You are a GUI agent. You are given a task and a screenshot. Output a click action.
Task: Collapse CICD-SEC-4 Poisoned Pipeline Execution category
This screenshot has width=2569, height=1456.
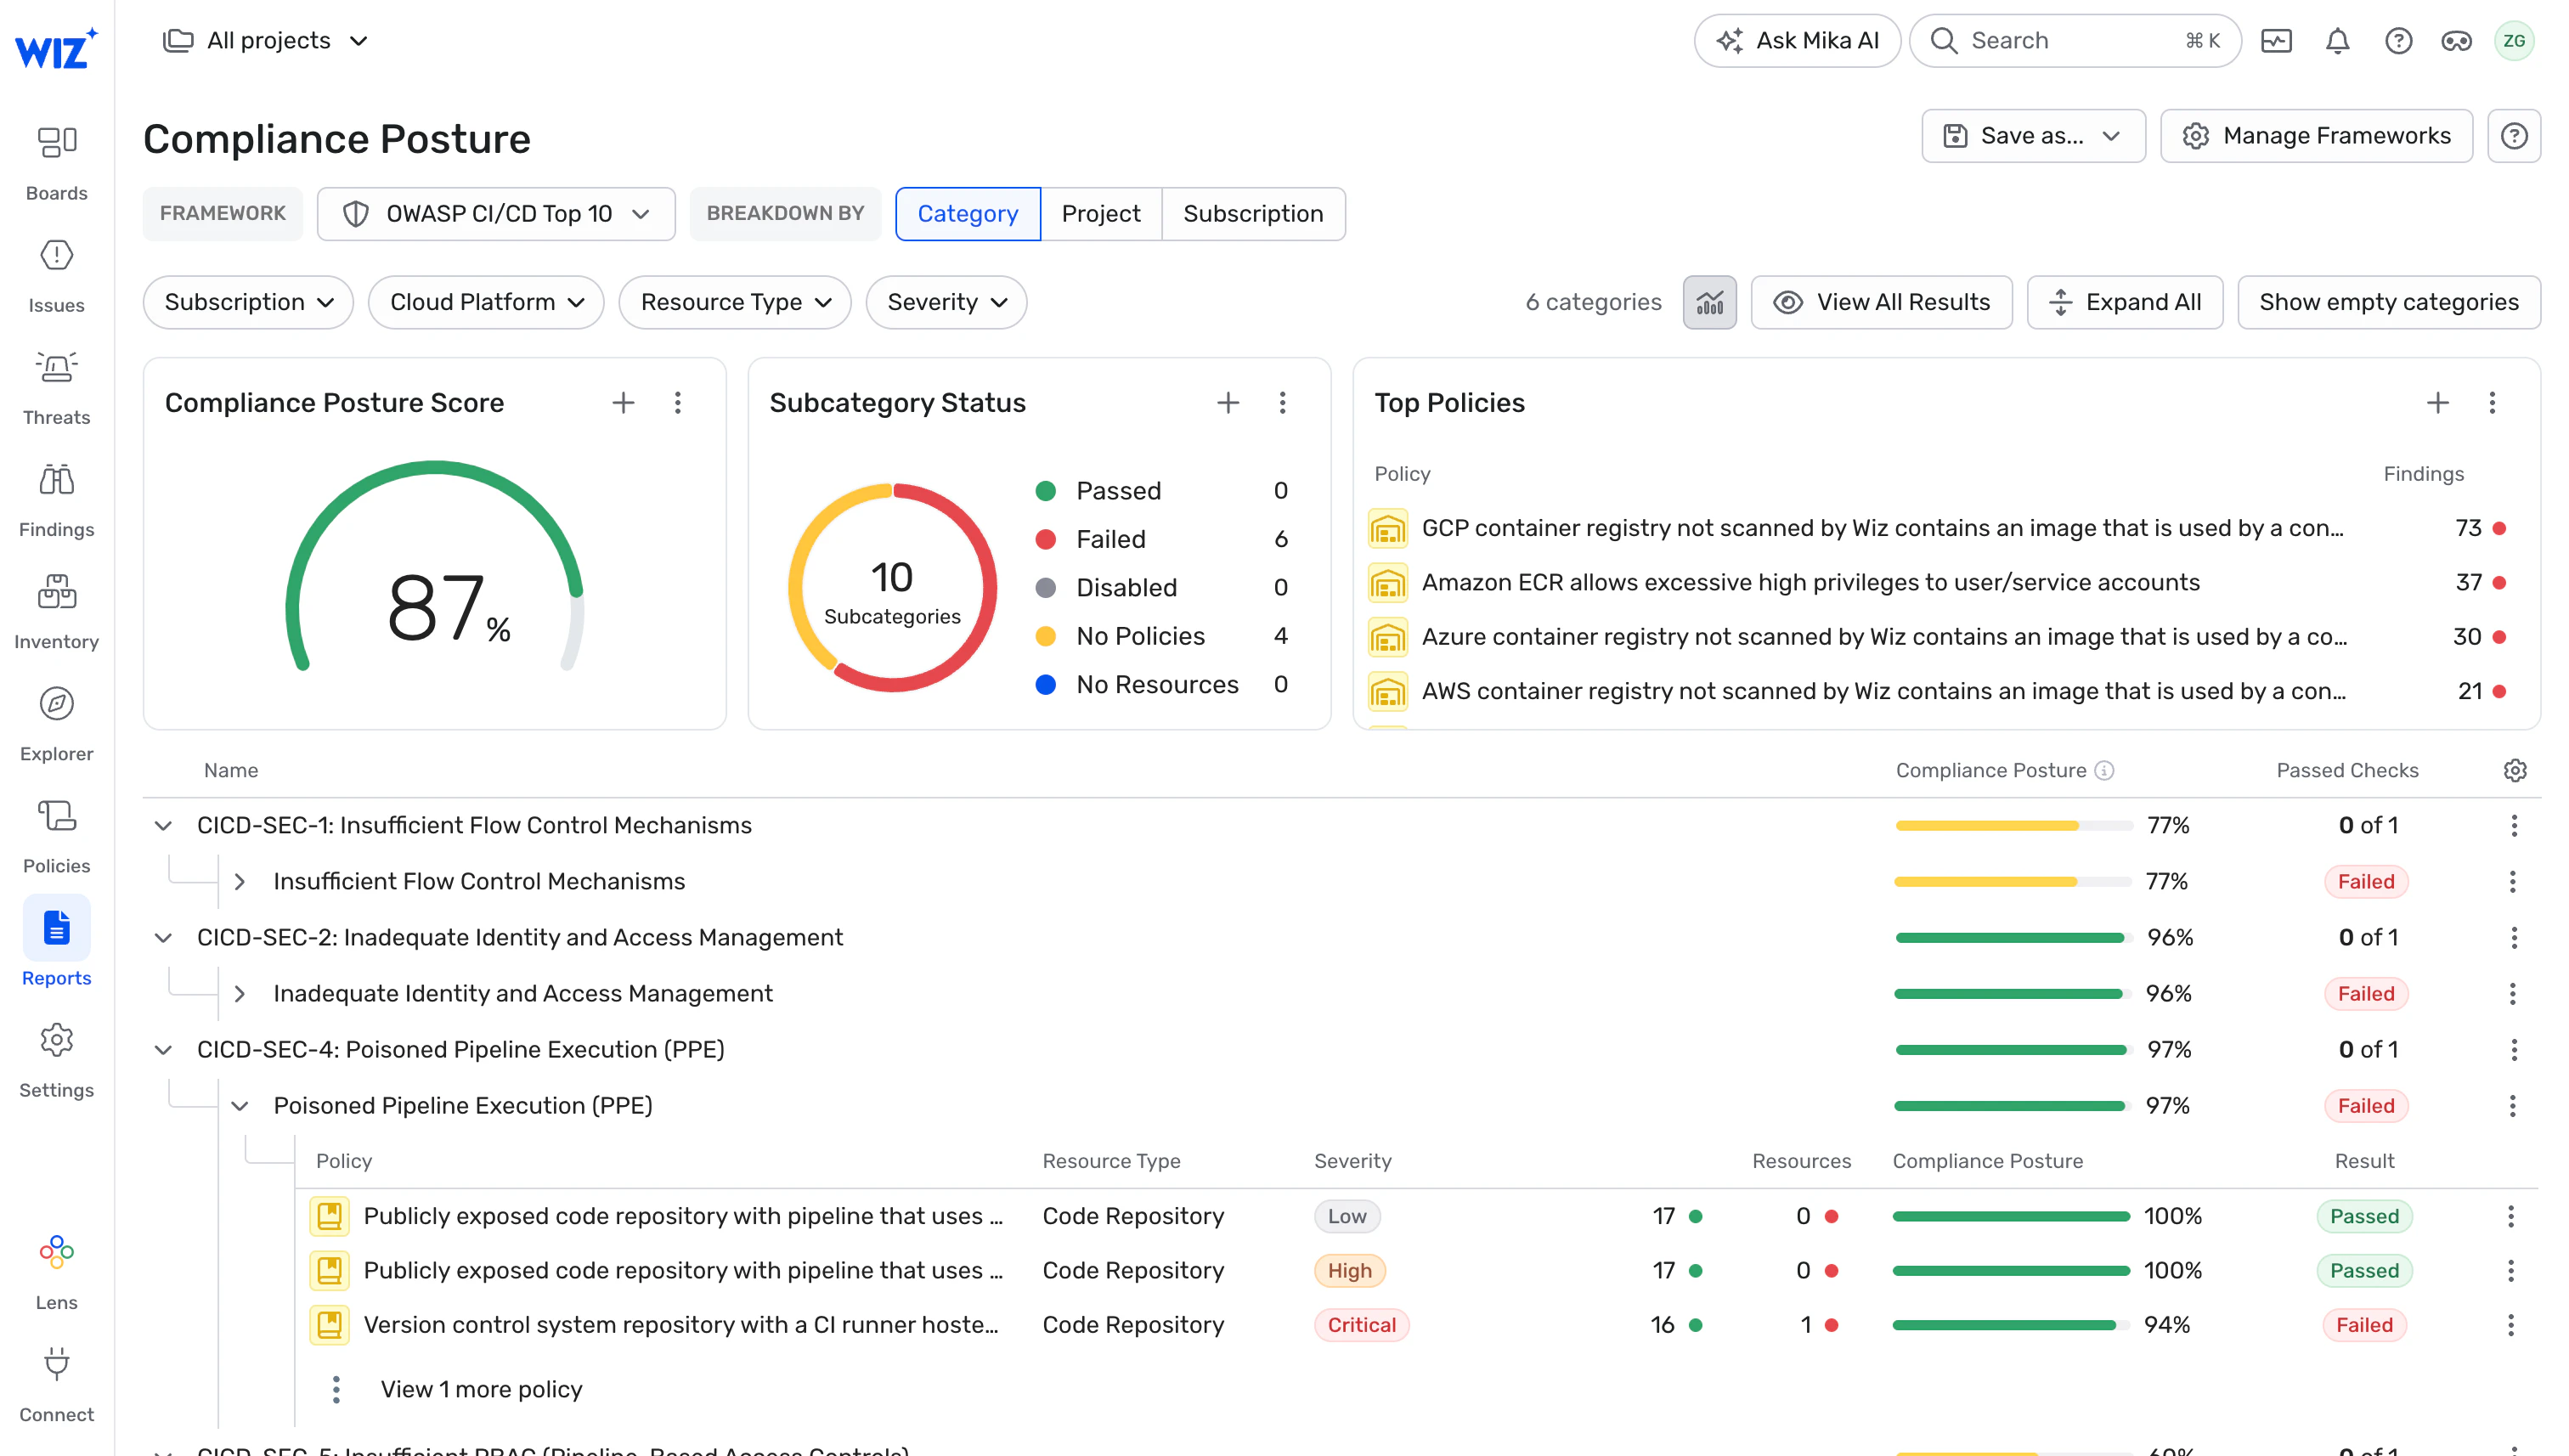point(163,1050)
